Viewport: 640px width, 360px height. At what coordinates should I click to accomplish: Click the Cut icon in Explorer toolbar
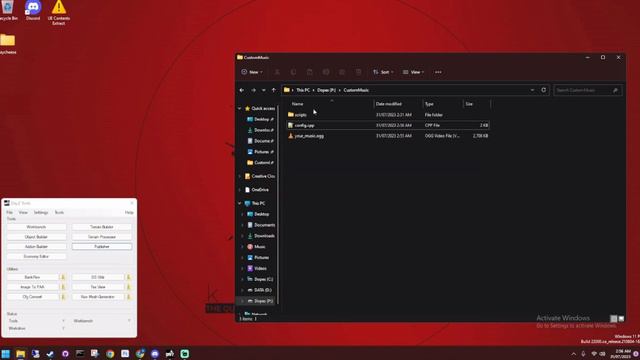click(277, 72)
